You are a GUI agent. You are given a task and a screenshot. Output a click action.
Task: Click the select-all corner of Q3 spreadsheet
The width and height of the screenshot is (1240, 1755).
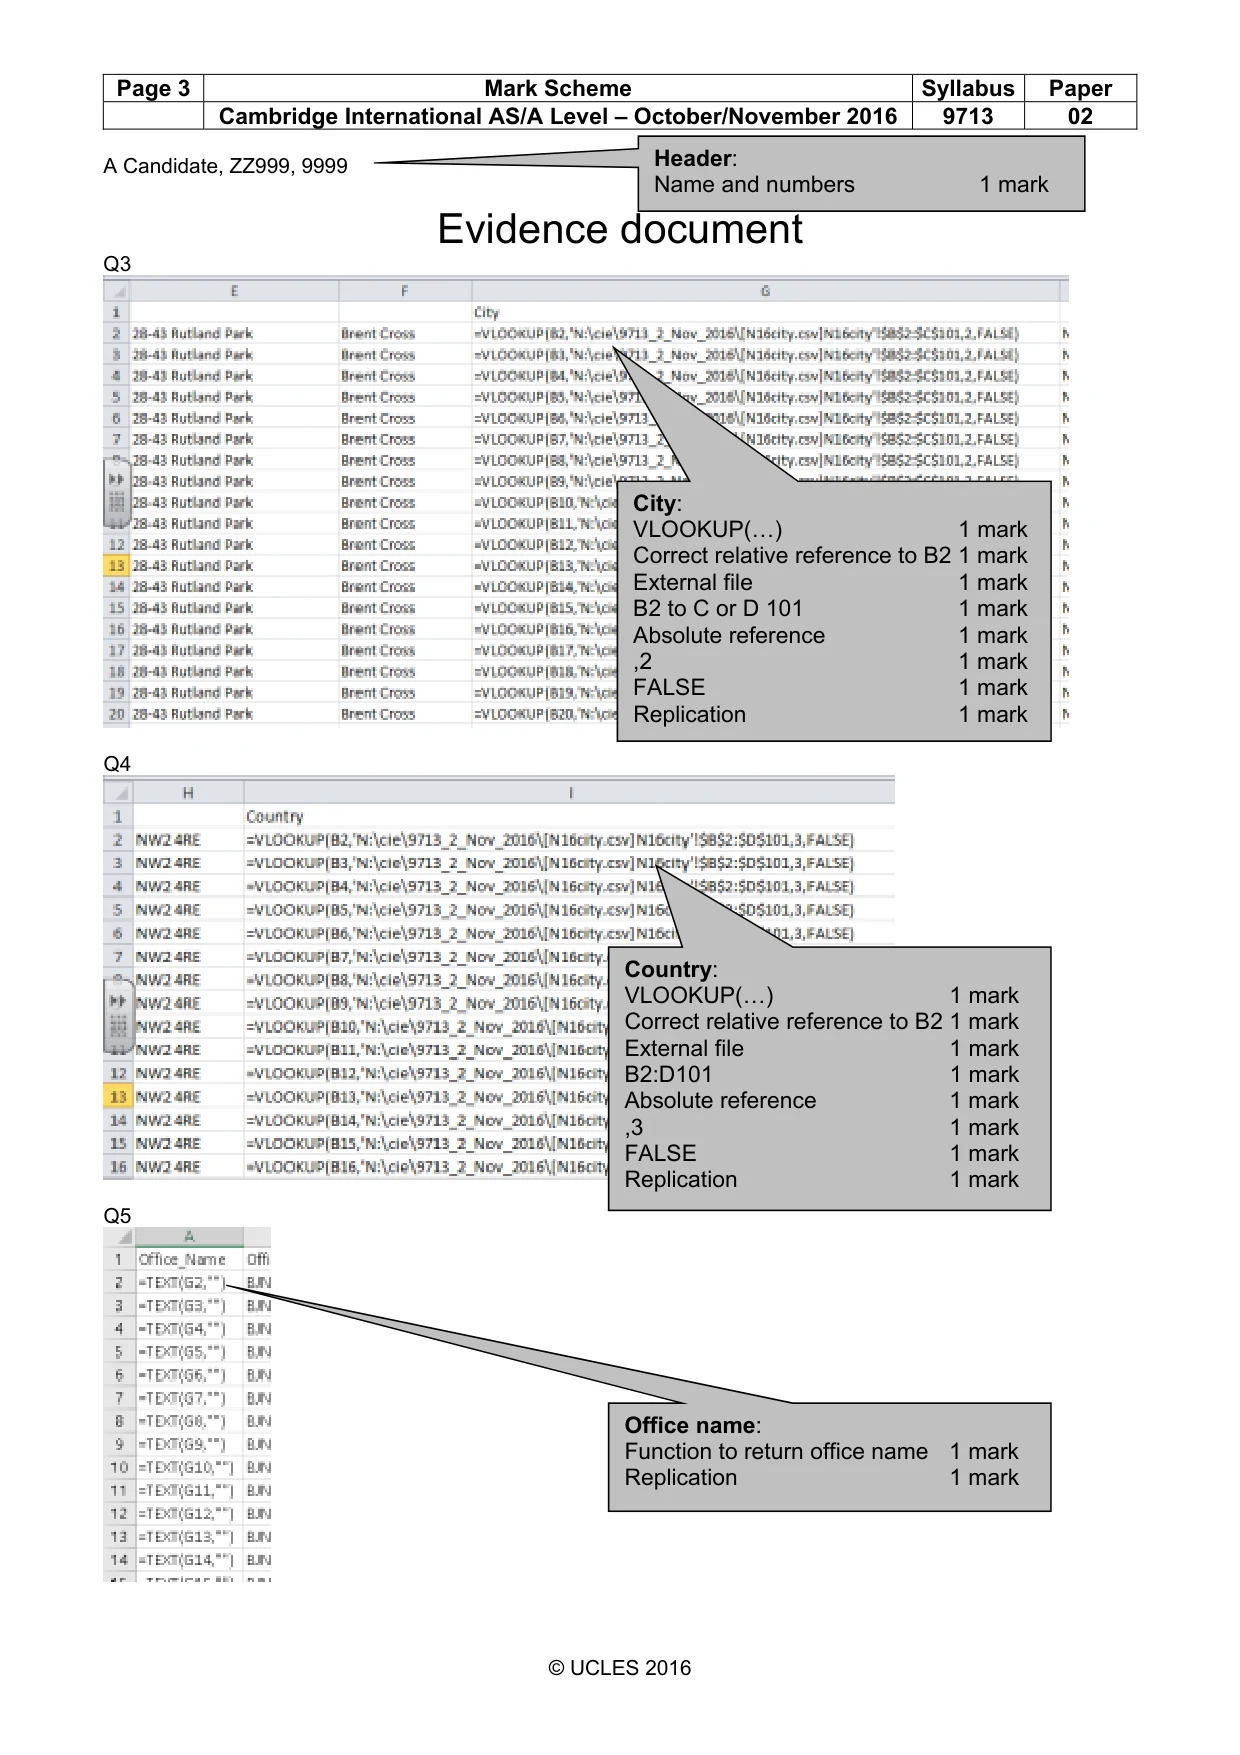(117, 291)
